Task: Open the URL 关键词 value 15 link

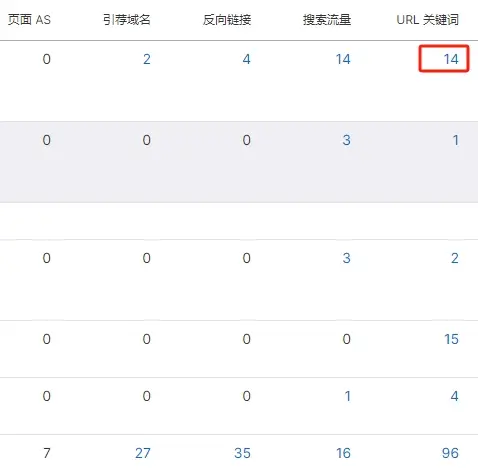Action: (x=451, y=339)
